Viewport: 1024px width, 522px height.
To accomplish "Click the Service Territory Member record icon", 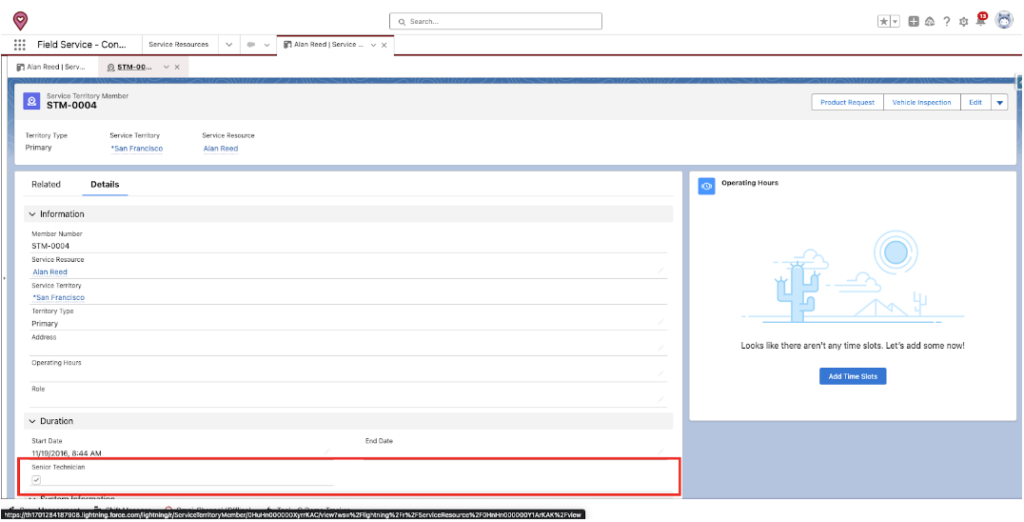I will tap(32, 101).
